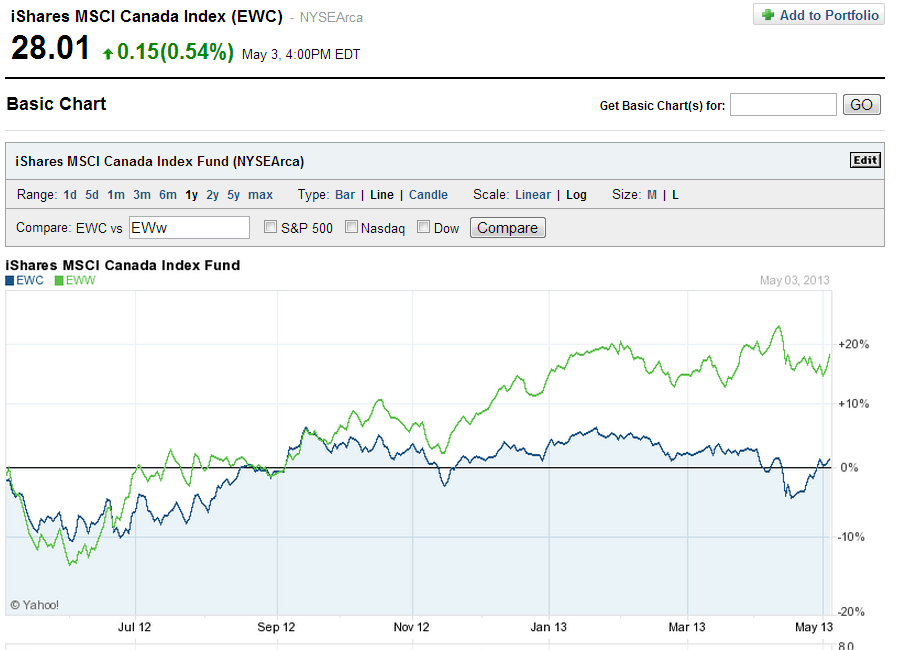
Task: Click the Jul 12 axis label
Action: 134,627
